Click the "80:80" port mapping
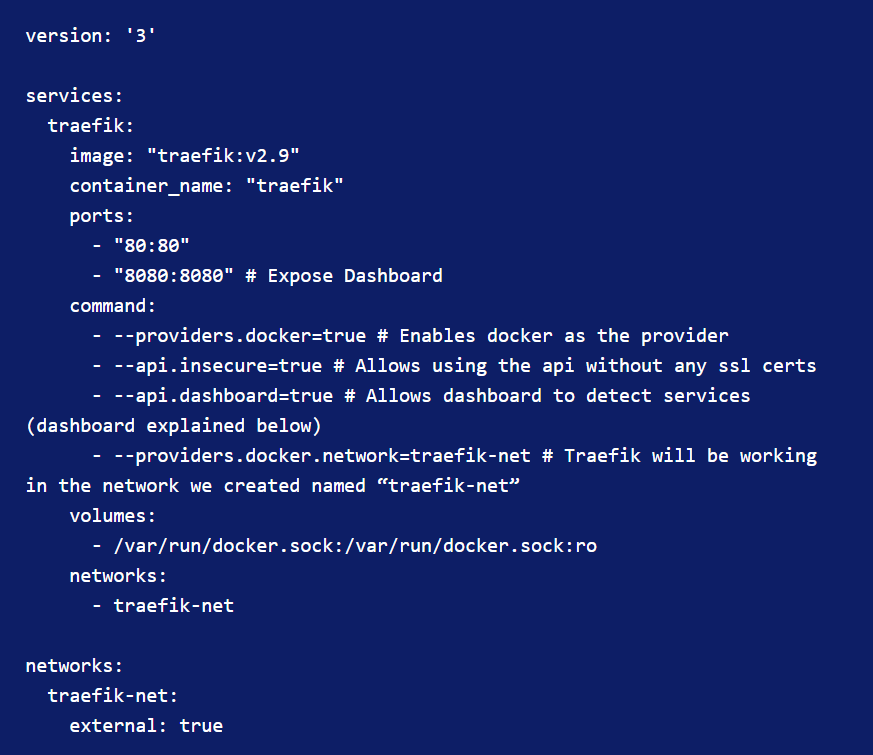The height and width of the screenshot is (755, 873). [x=151, y=246]
